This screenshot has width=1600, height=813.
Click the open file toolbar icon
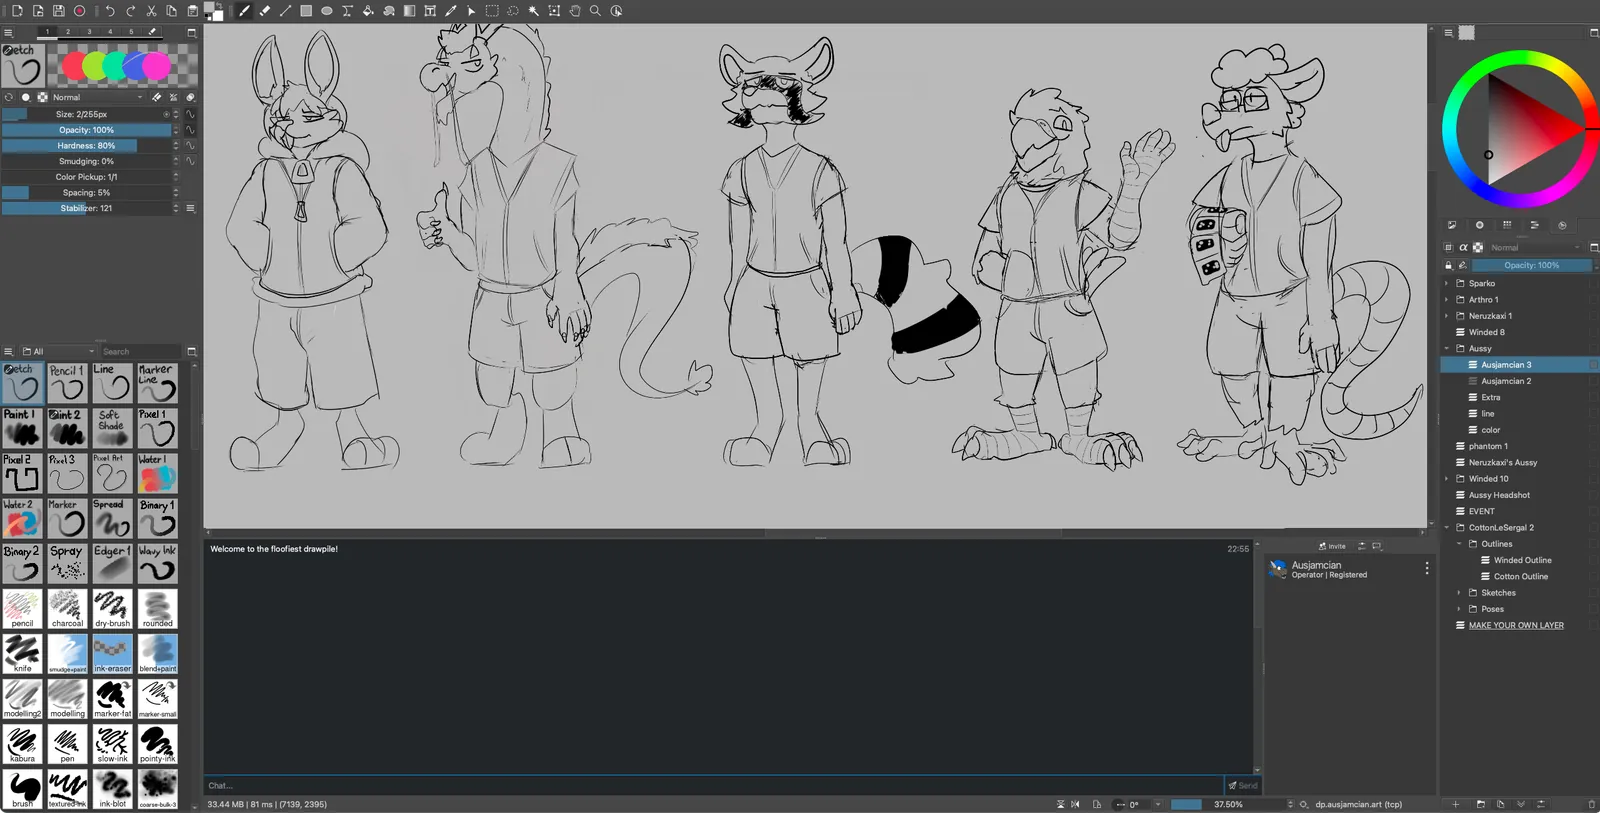[x=38, y=11]
